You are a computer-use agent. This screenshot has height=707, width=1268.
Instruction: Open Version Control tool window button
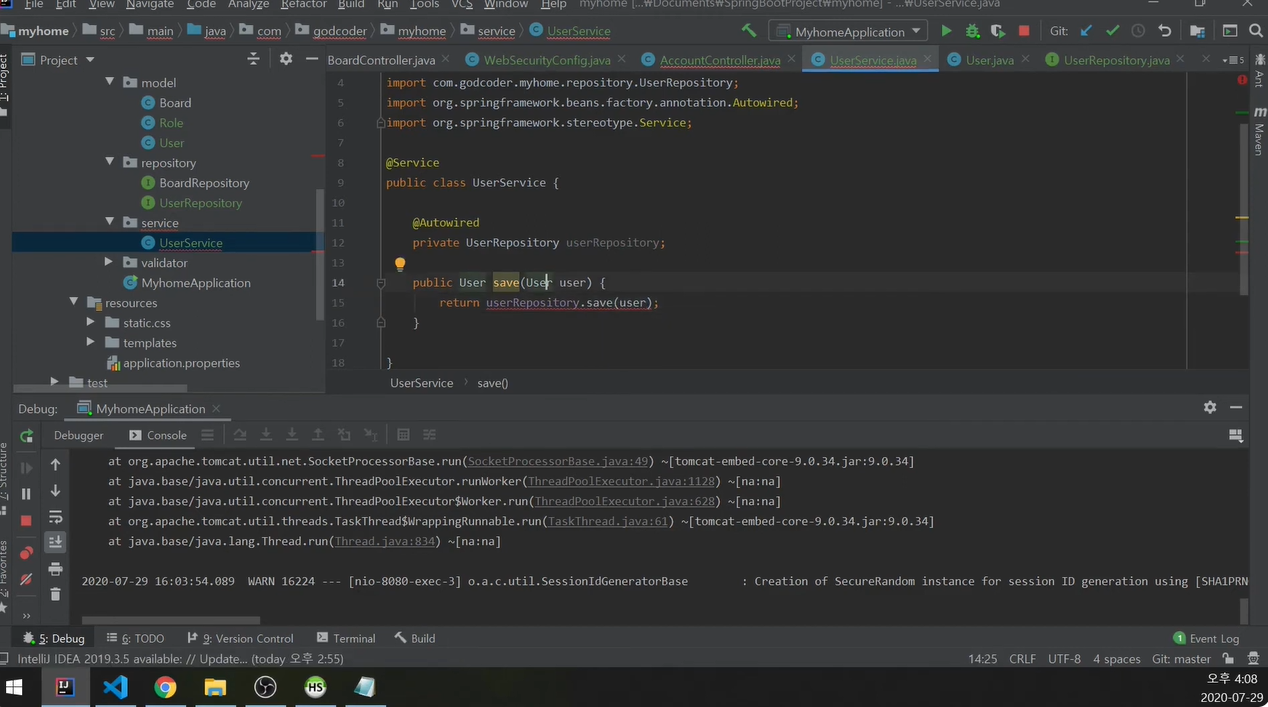(x=240, y=638)
